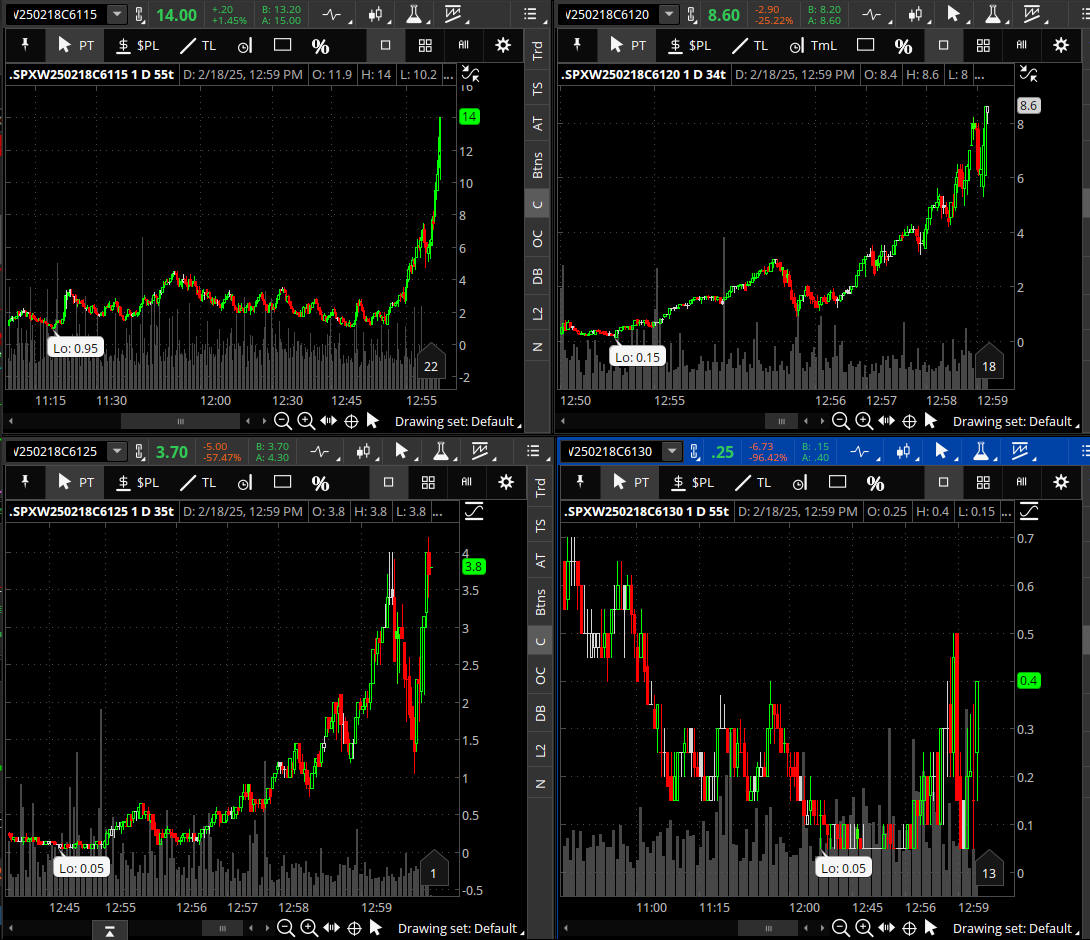This screenshot has width=1090, height=940.
Task: Expand the symbol dropdown next to V250218C6125
Action: coord(117,451)
